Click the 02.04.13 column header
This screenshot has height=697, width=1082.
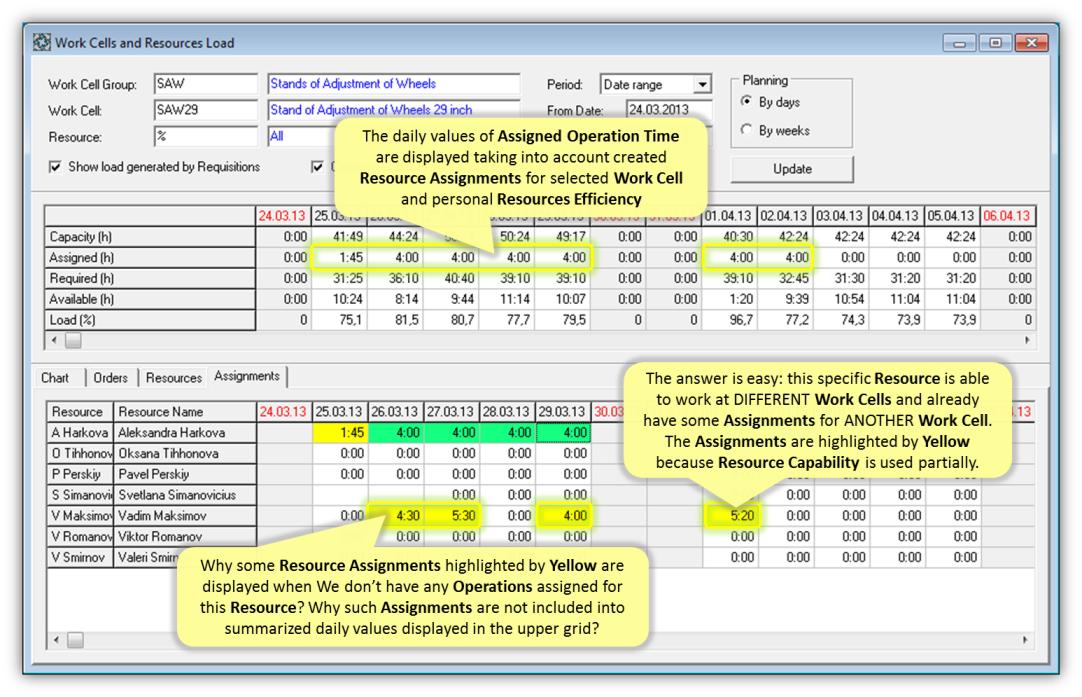pos(785,216)
